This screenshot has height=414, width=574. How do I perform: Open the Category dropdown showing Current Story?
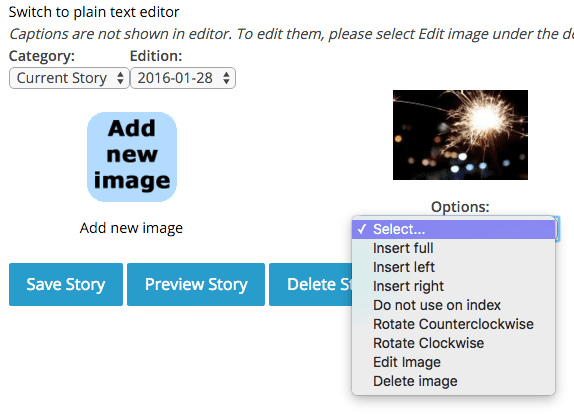coord(69,78)
